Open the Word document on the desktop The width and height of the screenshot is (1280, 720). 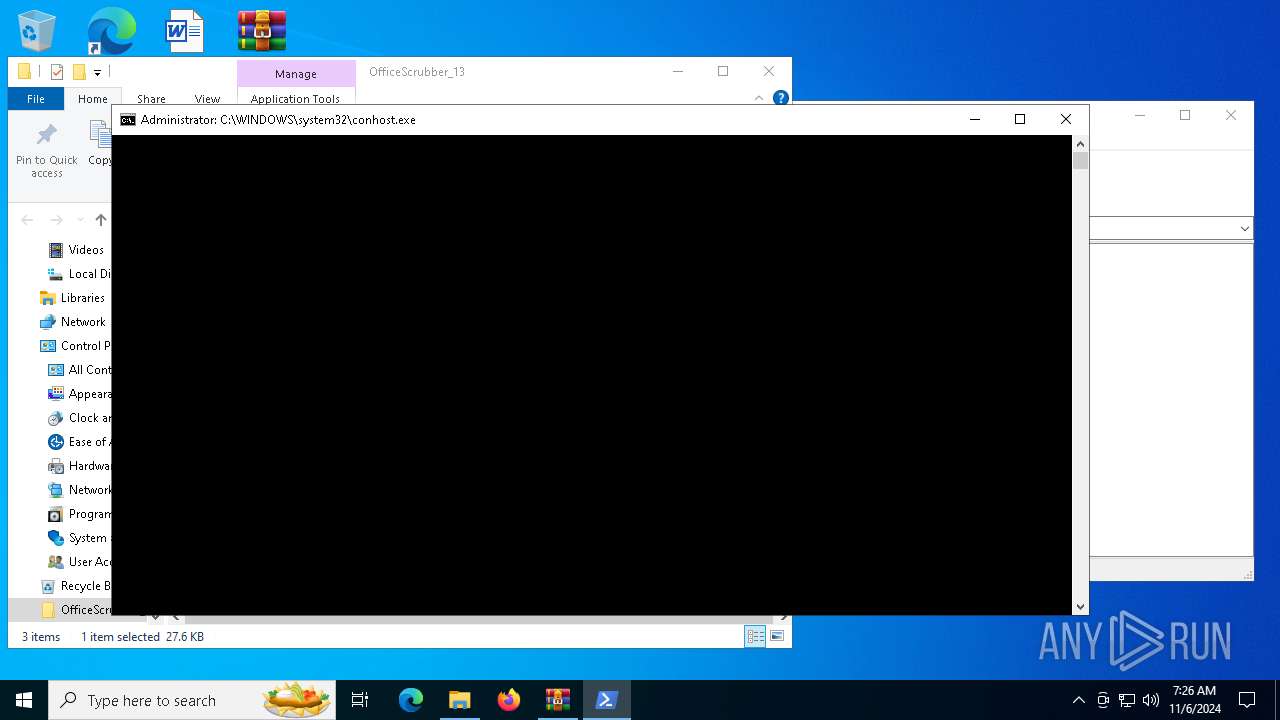pos(185,31)
